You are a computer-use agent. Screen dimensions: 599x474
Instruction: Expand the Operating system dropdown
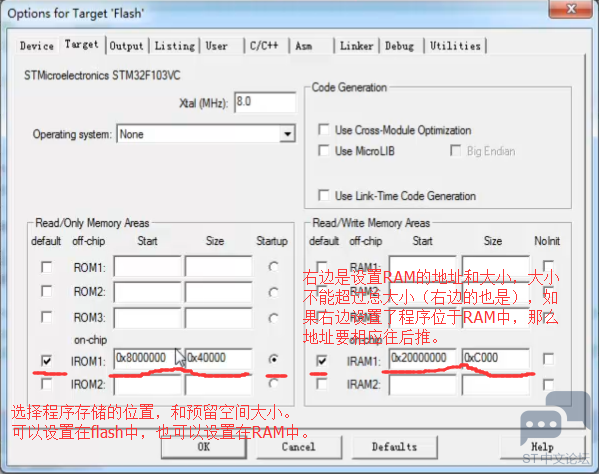(x=287, y=134)
